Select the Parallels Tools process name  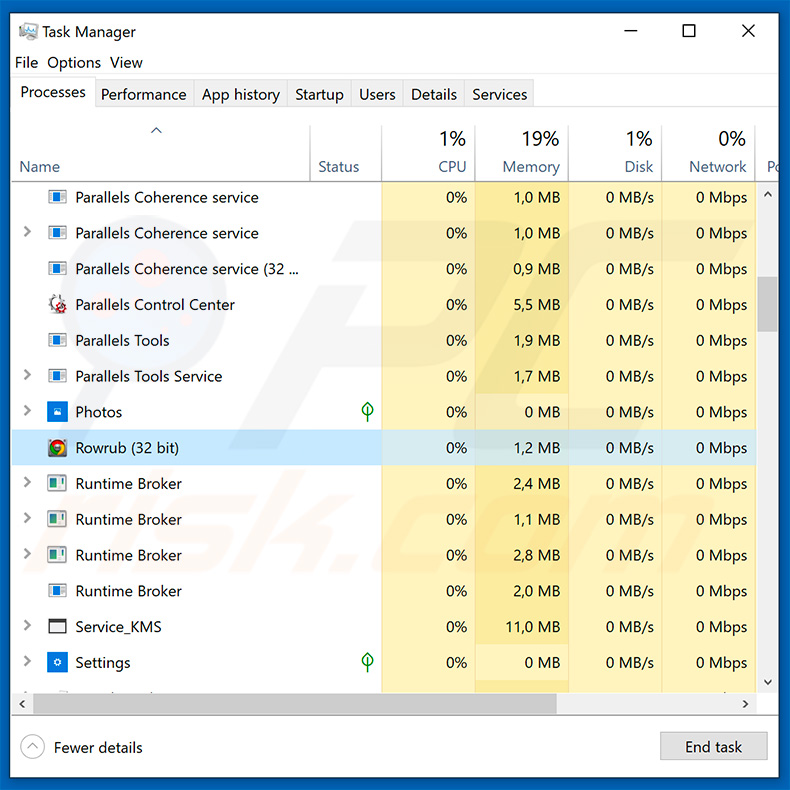[122, 340]
